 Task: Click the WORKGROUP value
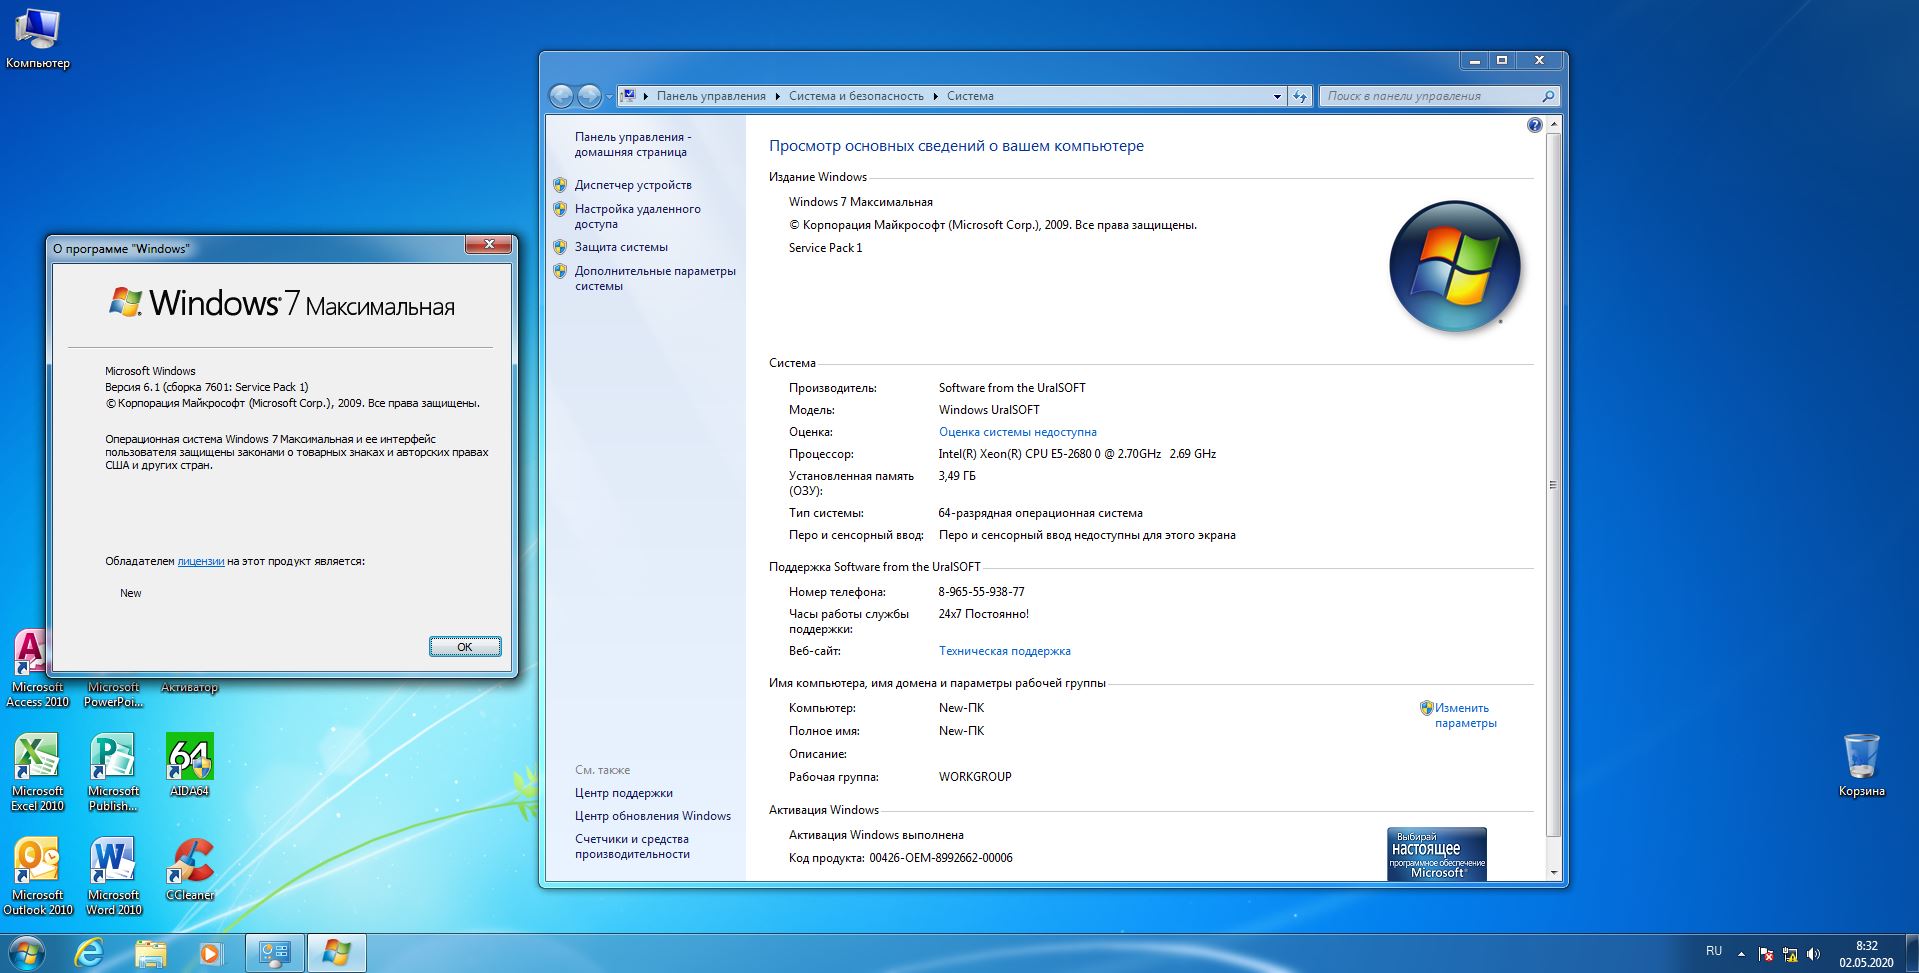point(975,777)
